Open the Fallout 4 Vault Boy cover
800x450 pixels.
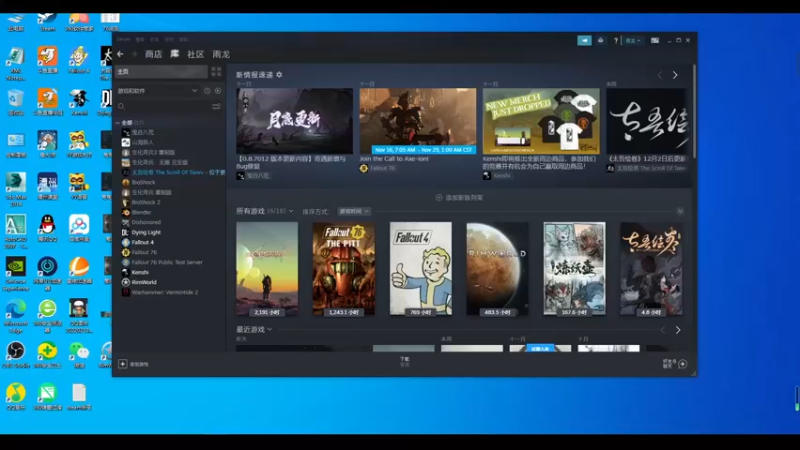tap(420, 269)
